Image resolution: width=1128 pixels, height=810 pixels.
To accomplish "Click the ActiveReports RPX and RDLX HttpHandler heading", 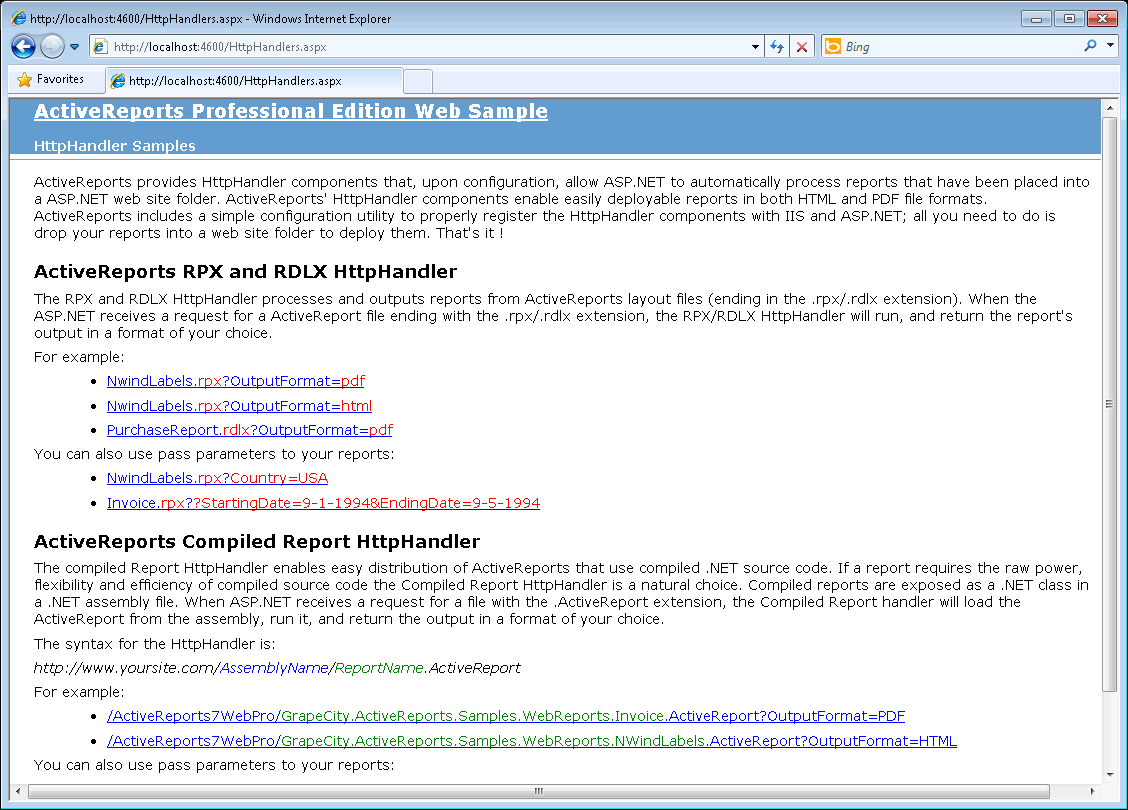I will pyautogui.click(x=245, y=271).
